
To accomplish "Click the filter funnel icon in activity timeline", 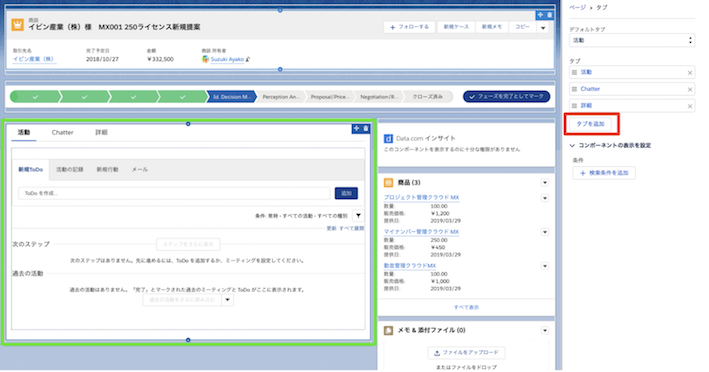I will click(358, 216).
